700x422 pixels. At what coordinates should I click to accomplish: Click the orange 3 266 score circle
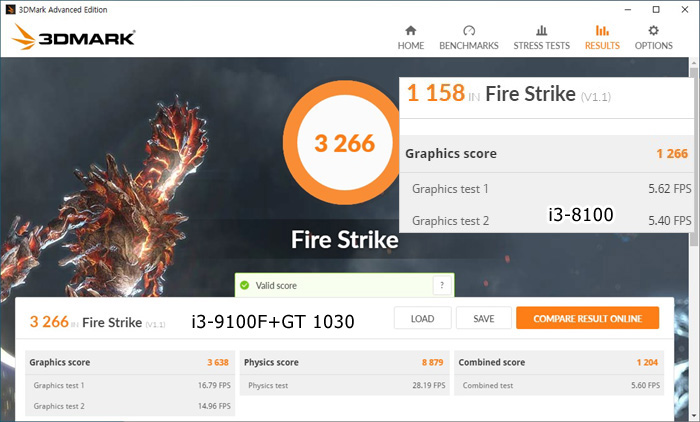point(344,143)
